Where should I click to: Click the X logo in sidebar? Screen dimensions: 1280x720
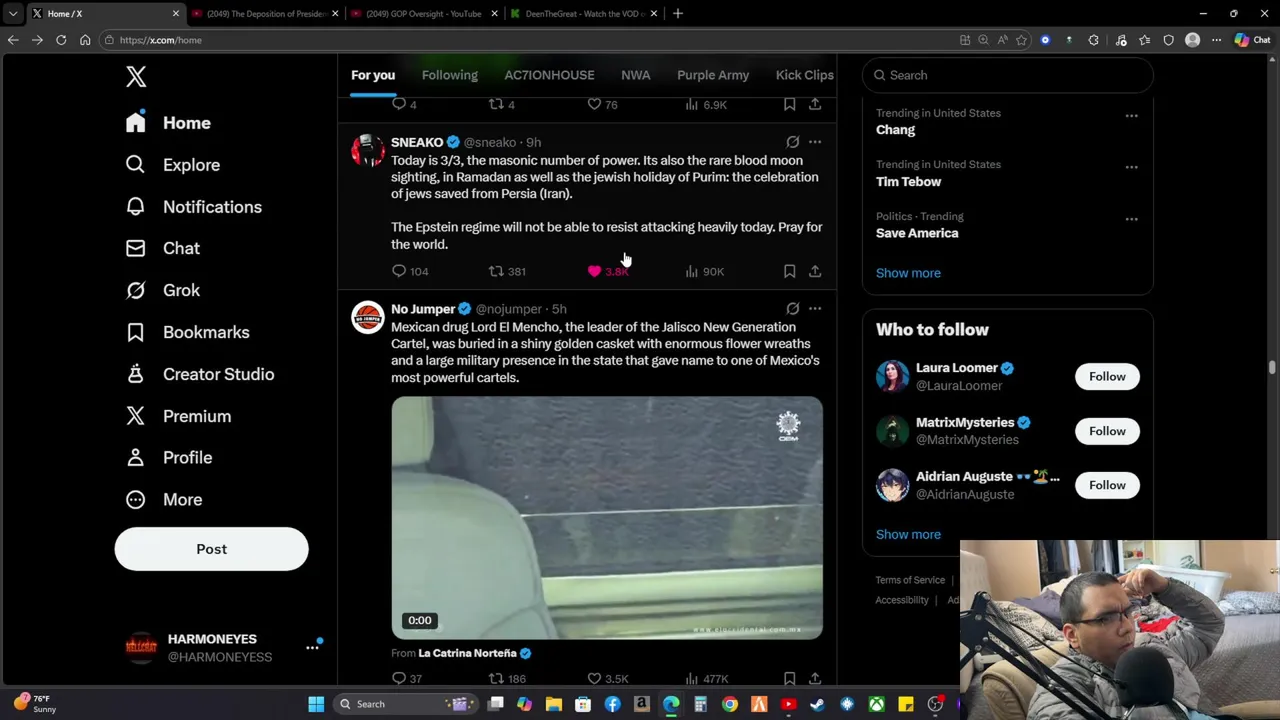[x=136, y=76]
